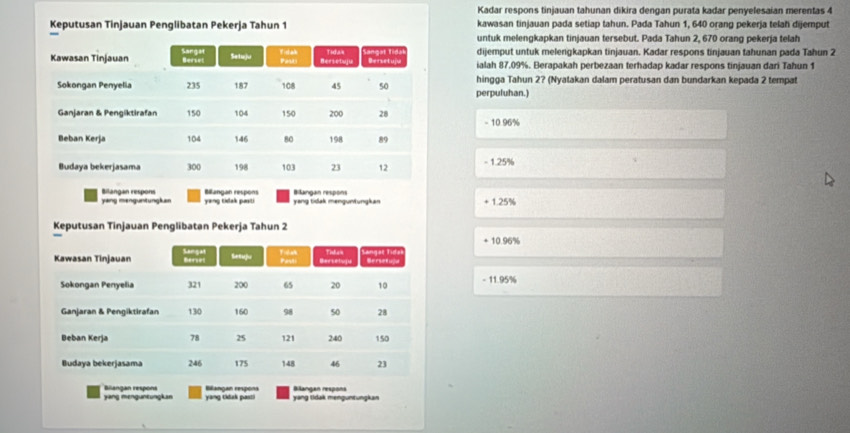Click Setuju column header in Tahun 1 table

pyautogui.click(x=240, y=58)
